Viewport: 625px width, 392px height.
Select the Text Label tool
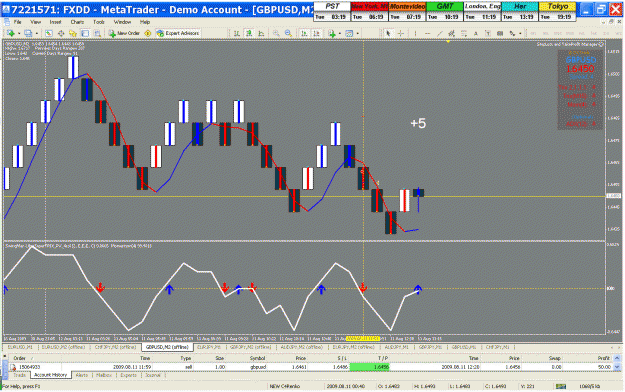(488, 33)
